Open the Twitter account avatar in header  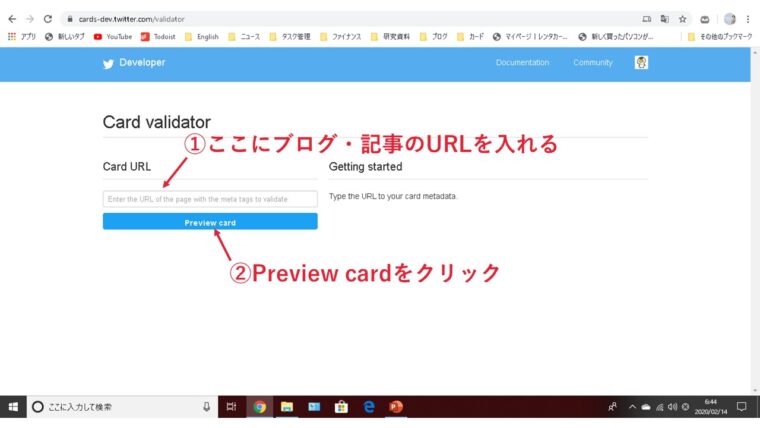[641, 63]
